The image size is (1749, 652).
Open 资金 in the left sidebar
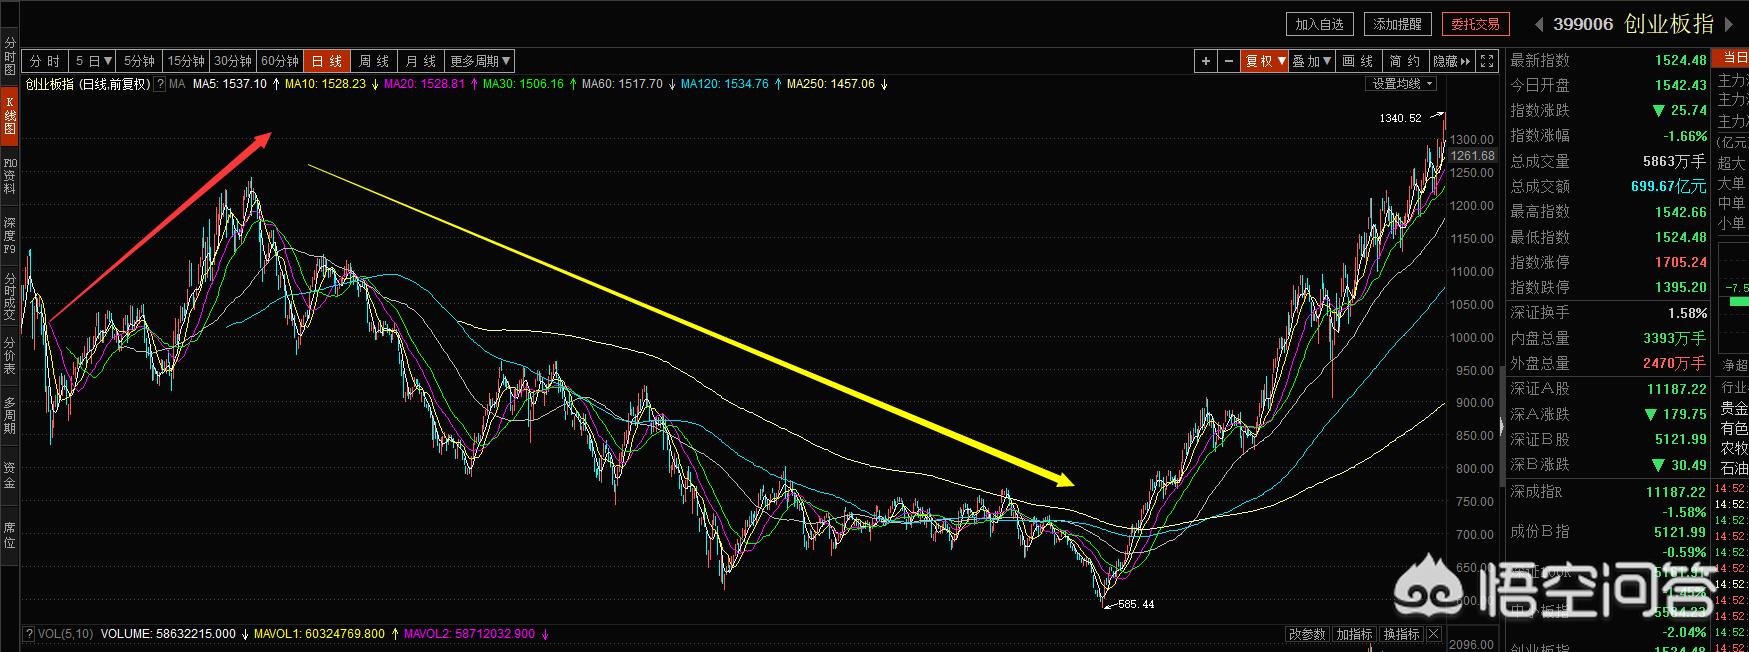tap(10, 475)
